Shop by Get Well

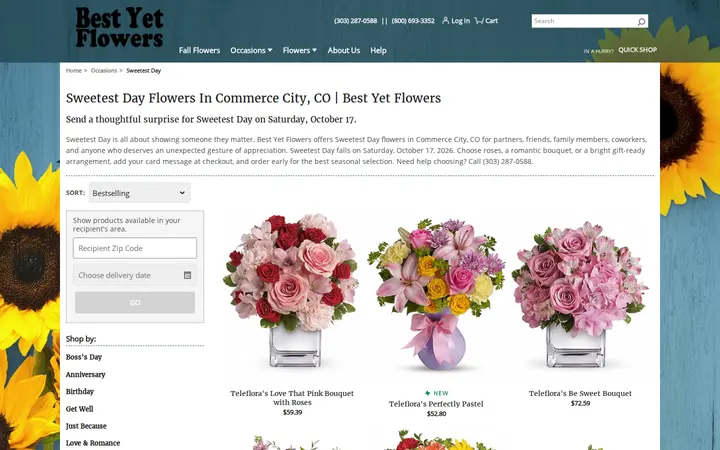click(x=79, y=409)
